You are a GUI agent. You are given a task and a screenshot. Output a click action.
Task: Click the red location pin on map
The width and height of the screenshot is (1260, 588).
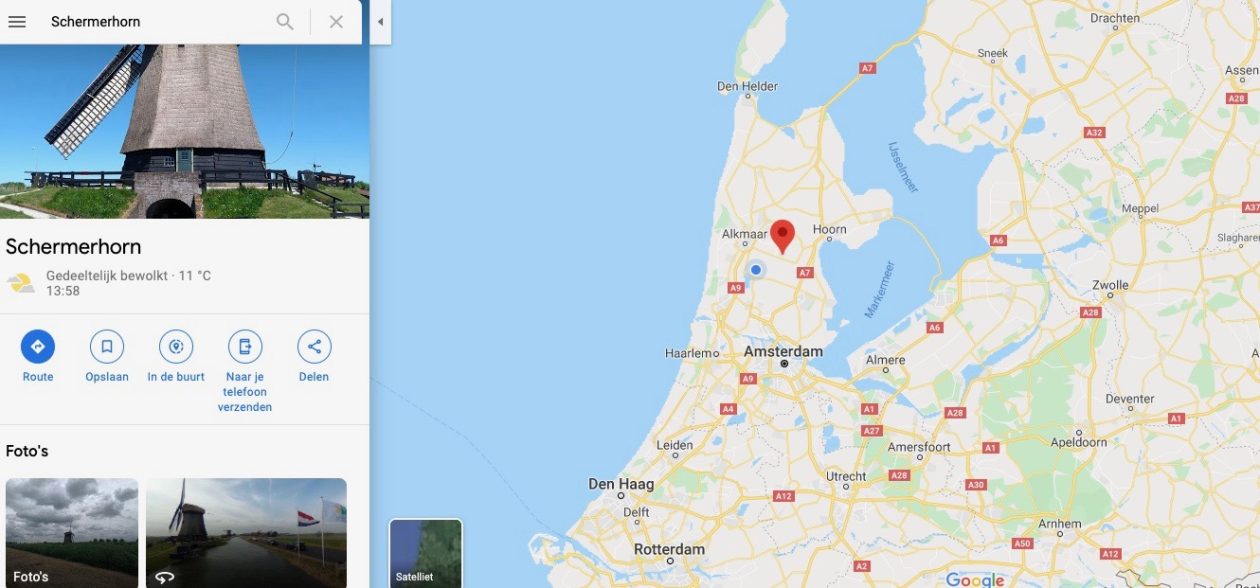[782, 236]
